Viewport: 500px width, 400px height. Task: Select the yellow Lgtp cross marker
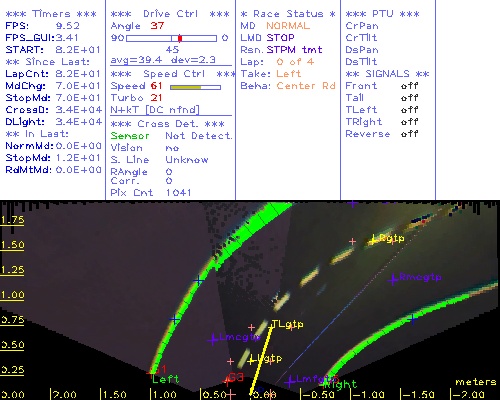point(252,360)
